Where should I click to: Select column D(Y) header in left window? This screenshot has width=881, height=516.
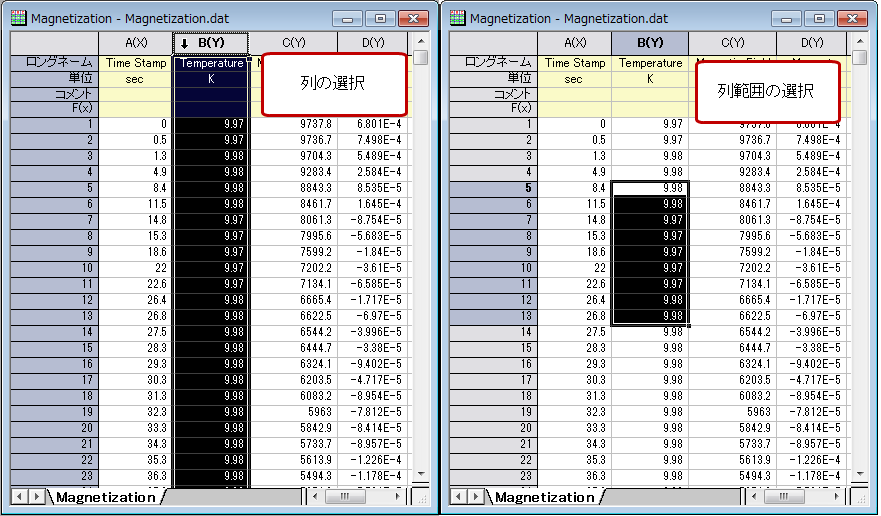(373, 43)
